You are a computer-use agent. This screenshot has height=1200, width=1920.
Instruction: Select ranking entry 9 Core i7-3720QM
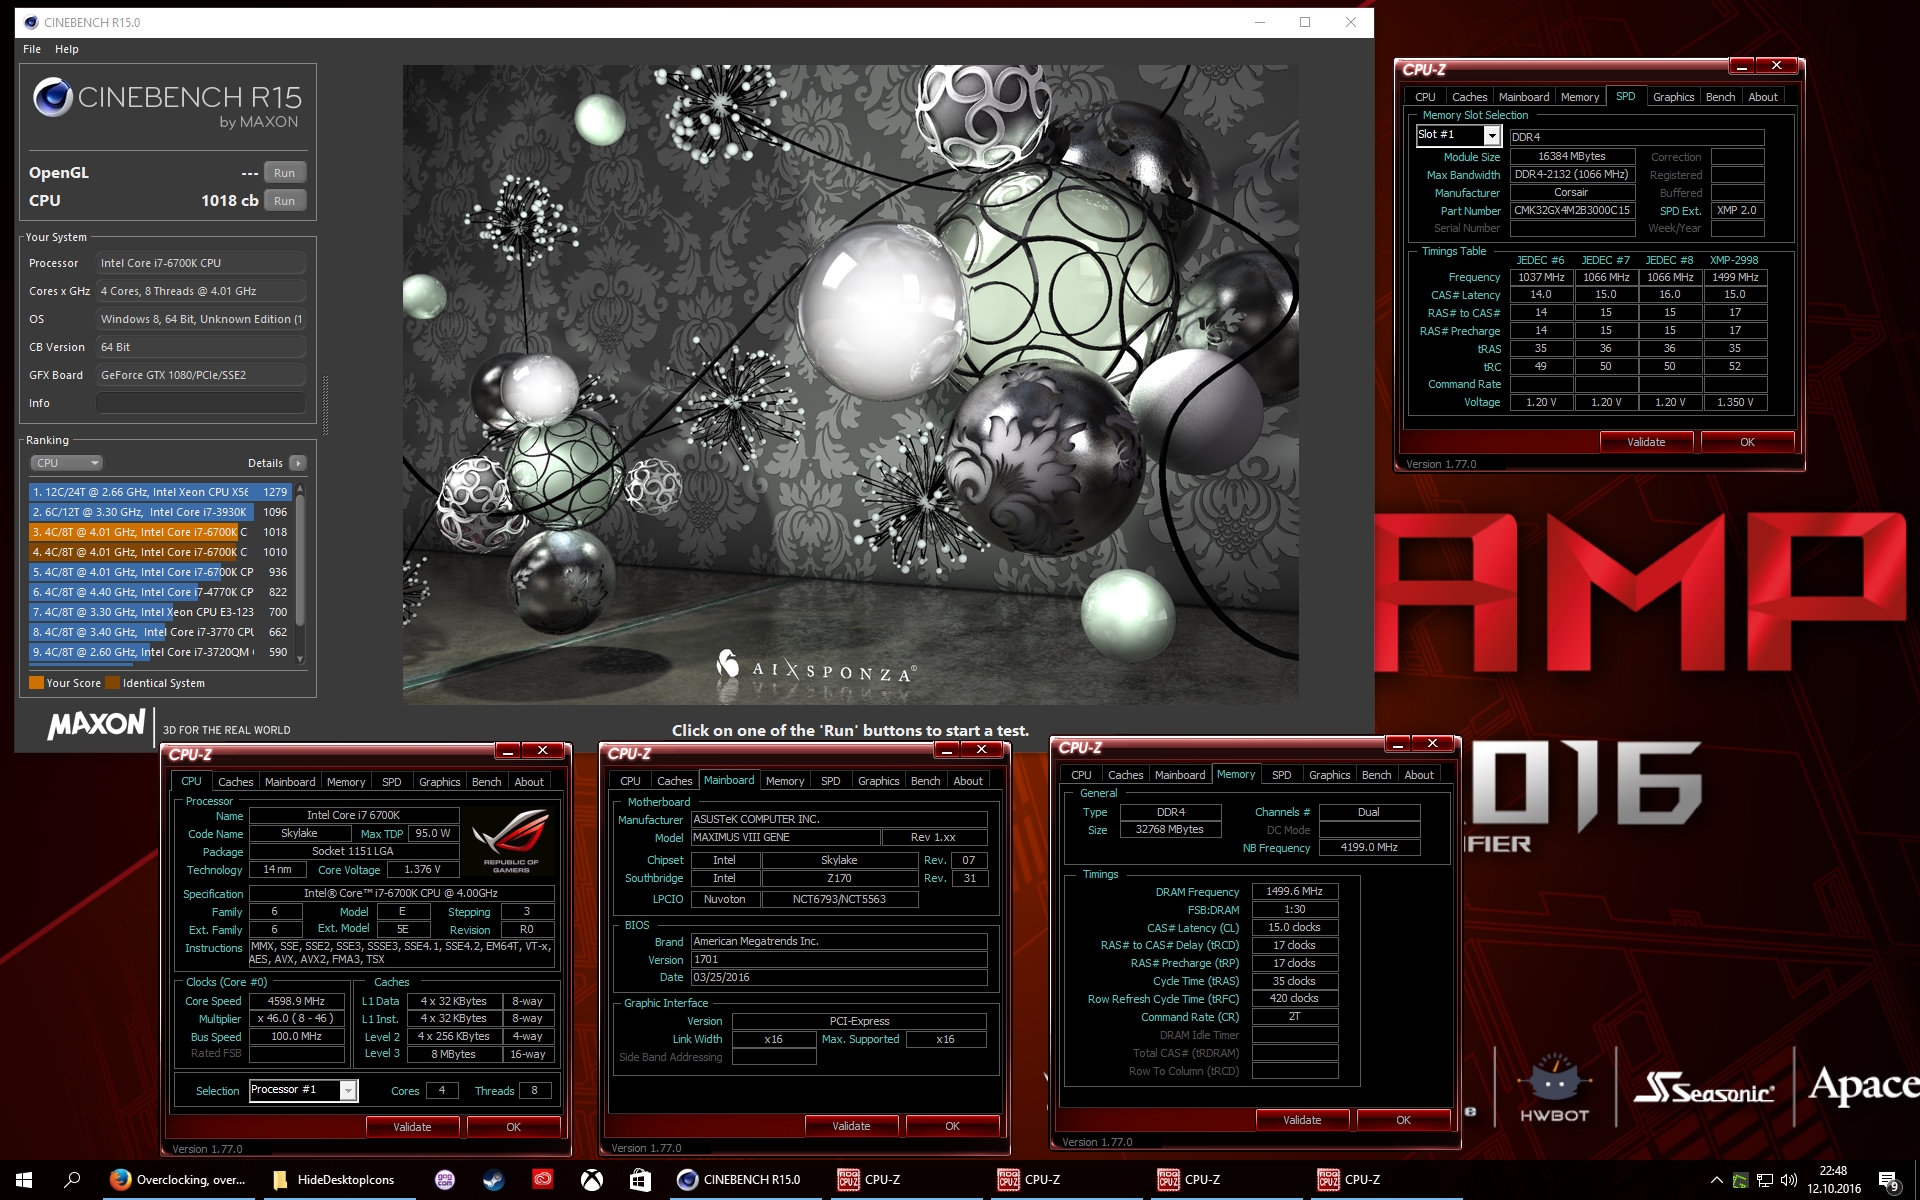tap(159, 652)
